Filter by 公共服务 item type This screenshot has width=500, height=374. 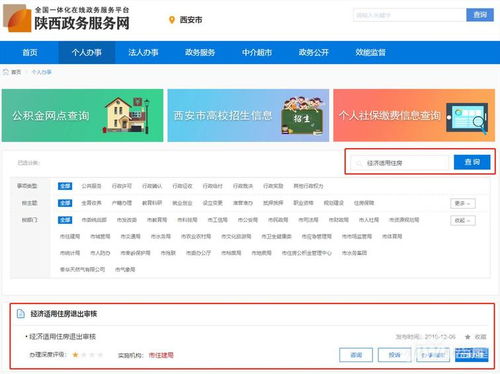91,186
